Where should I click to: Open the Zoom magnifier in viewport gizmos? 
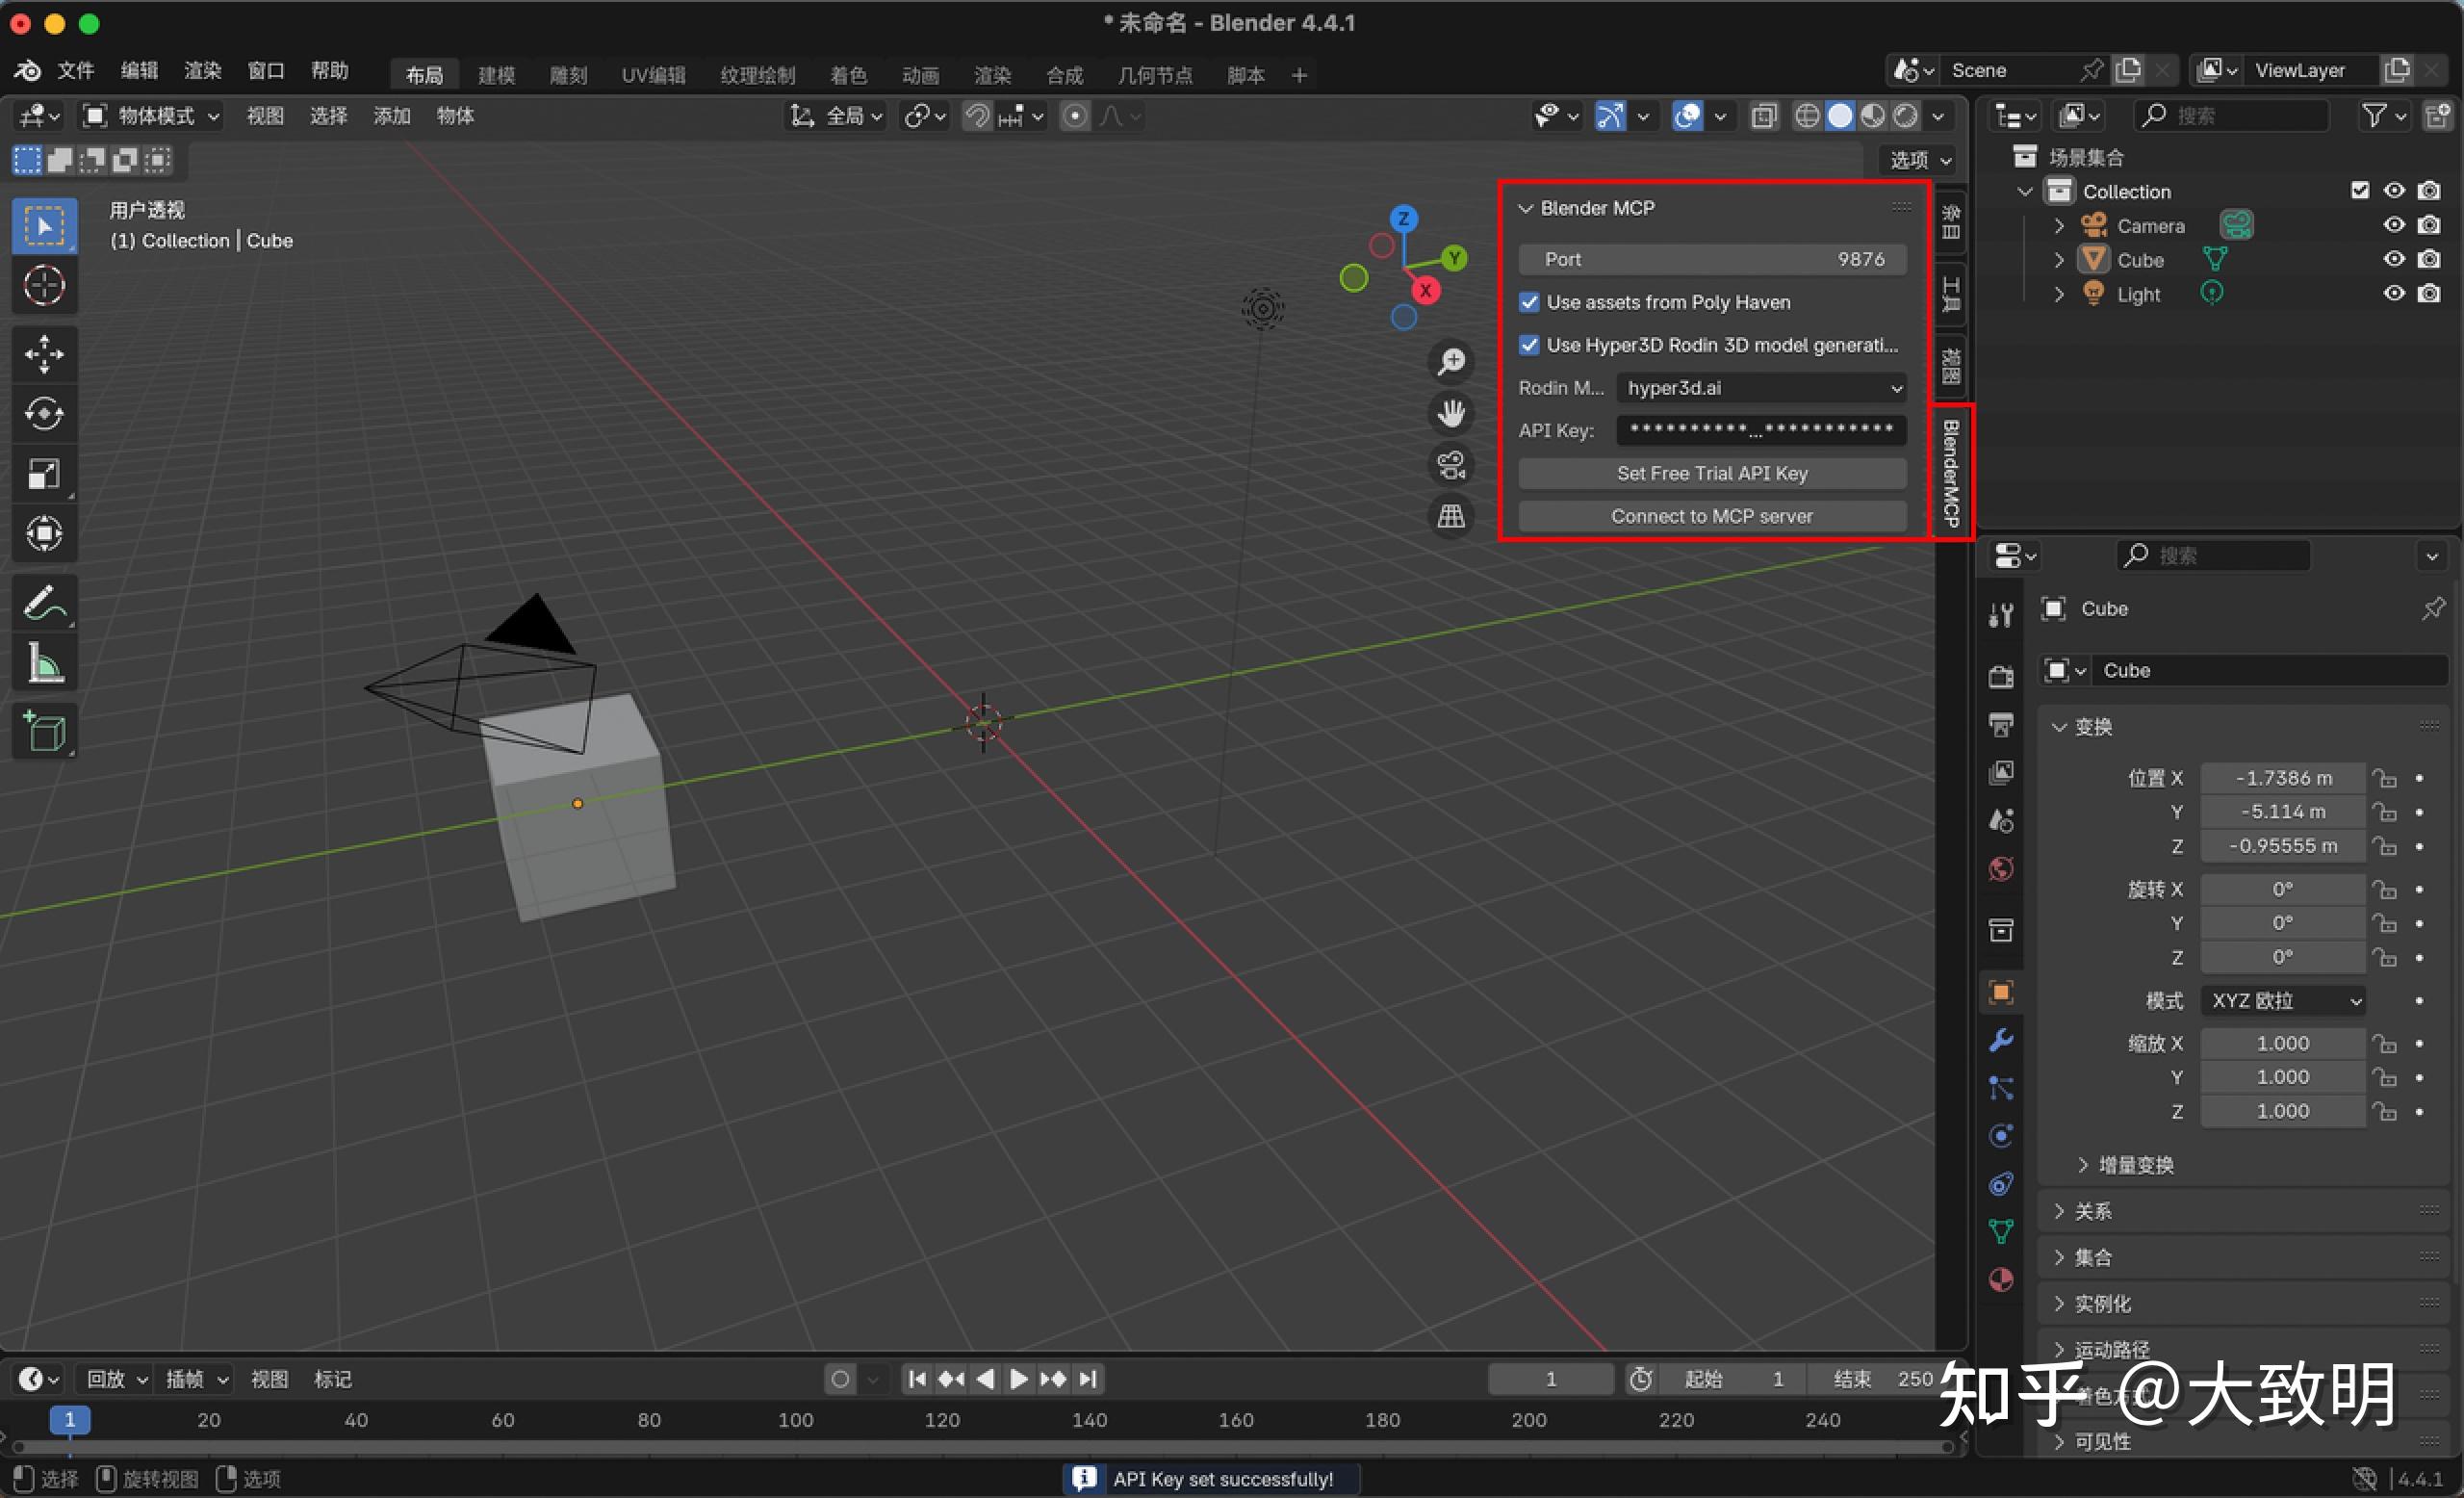(1451, 361)
